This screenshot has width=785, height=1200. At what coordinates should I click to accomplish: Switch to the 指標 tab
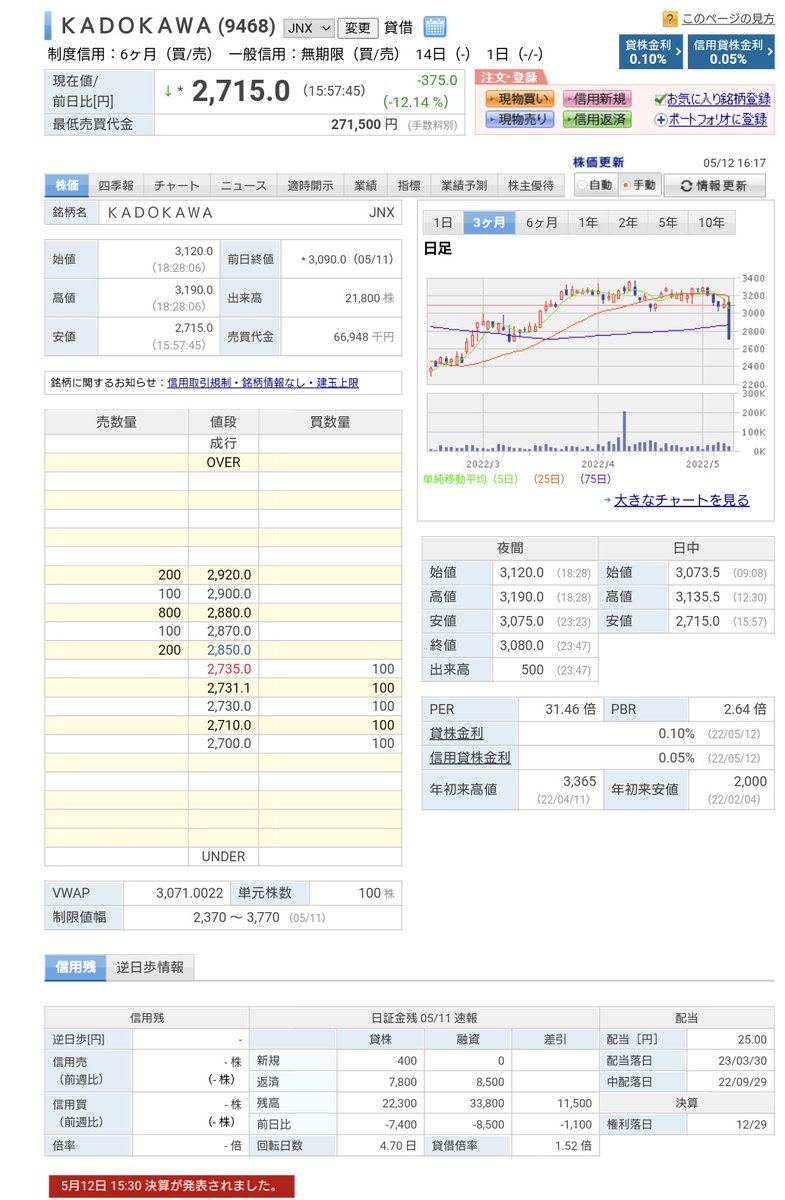(x=409, y=185)
